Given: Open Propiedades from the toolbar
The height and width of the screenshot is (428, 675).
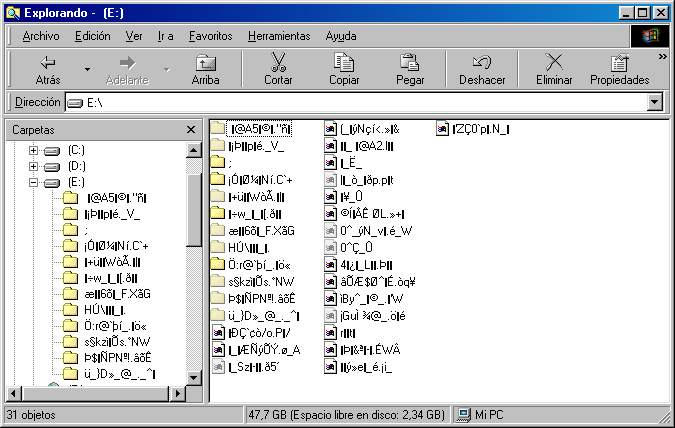Looking at the screenshot, I should click(619, 69).
